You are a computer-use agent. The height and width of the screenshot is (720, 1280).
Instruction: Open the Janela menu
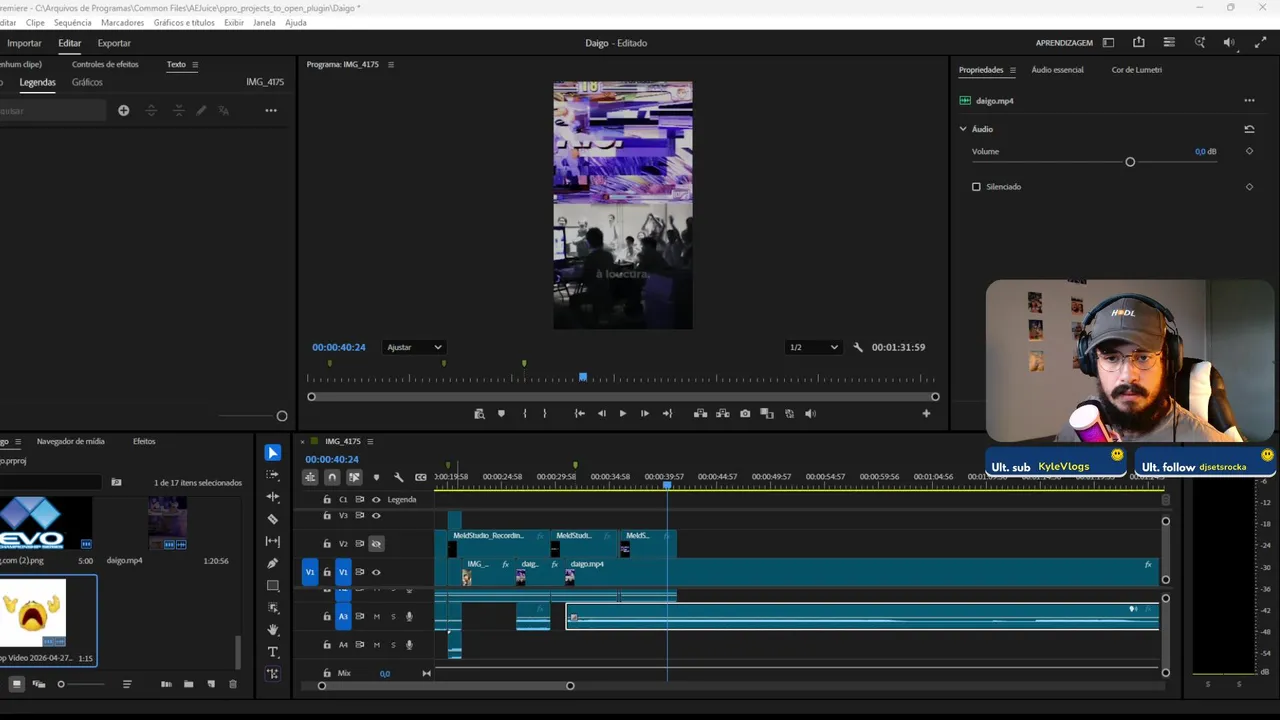[264, 22]
